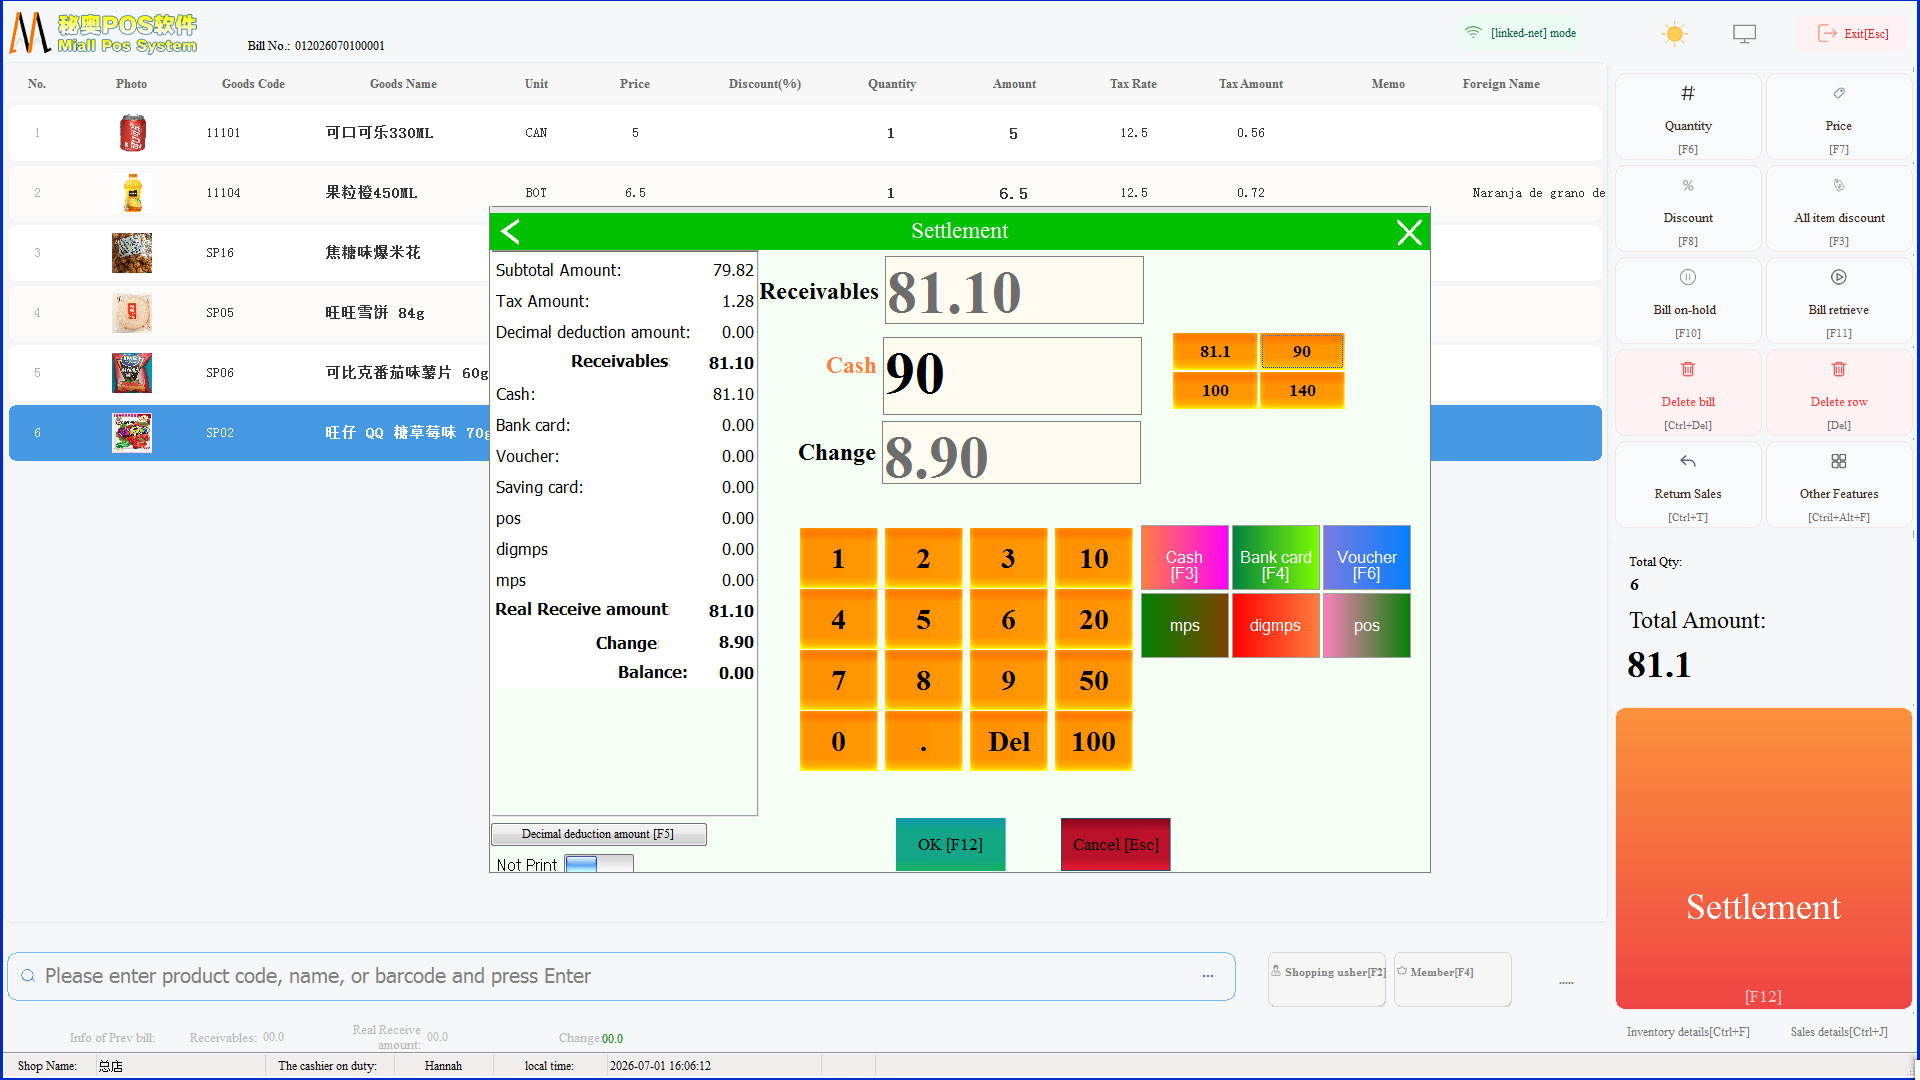Click Delete bill trash icon
This screenshot has height=1080, width=1920.
[1688, 369]
